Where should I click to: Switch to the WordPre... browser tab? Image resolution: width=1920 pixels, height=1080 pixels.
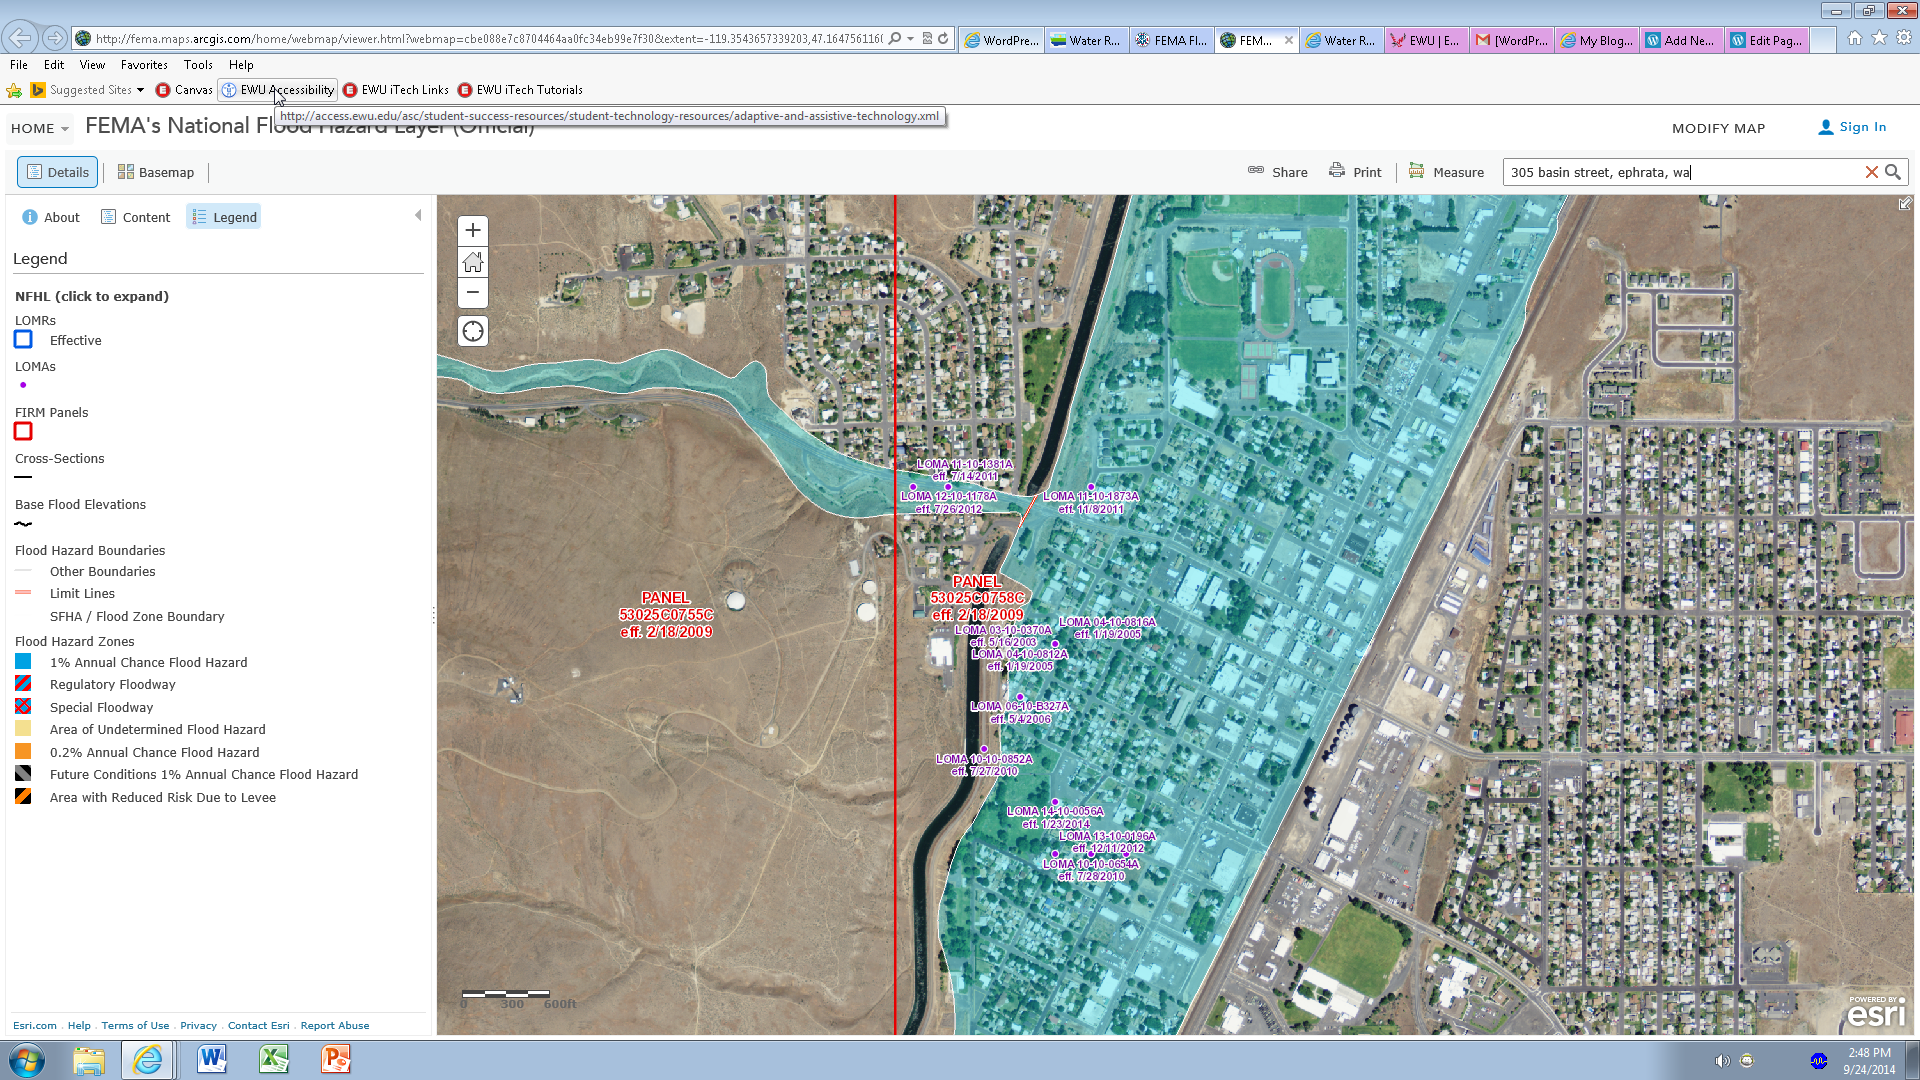point(1002,40)
